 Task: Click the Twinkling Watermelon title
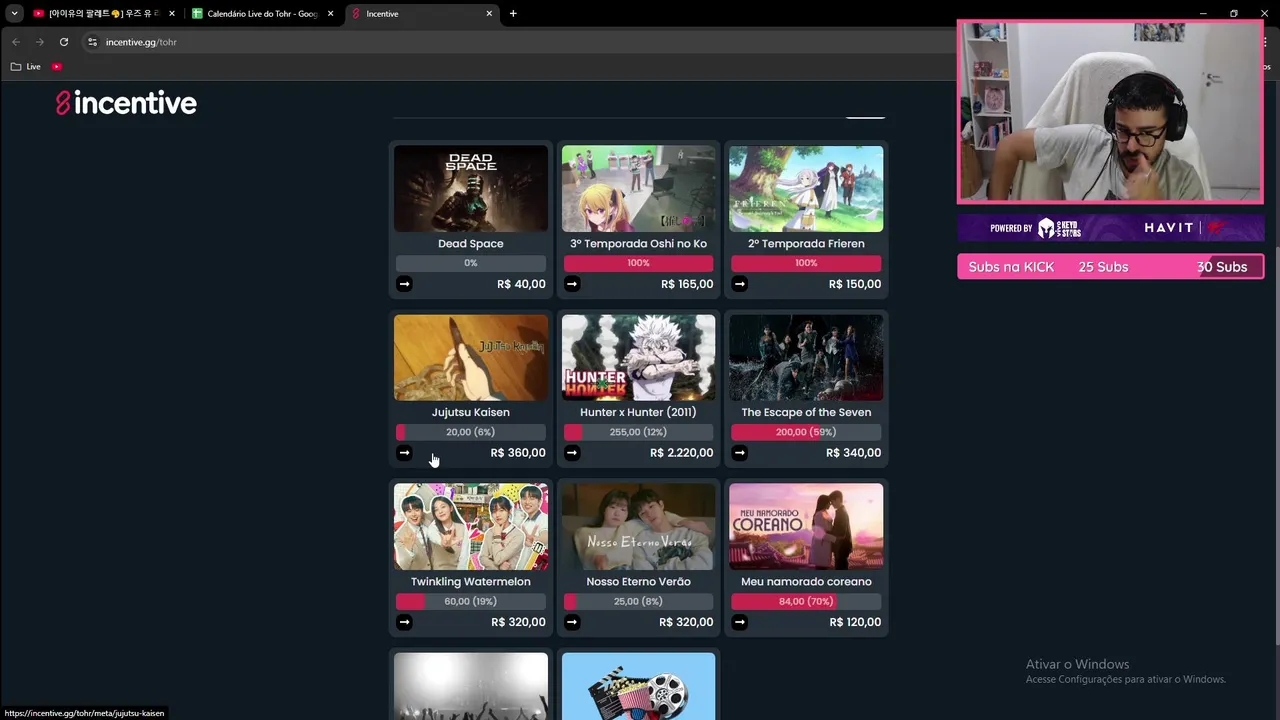(x=471, y=581)
